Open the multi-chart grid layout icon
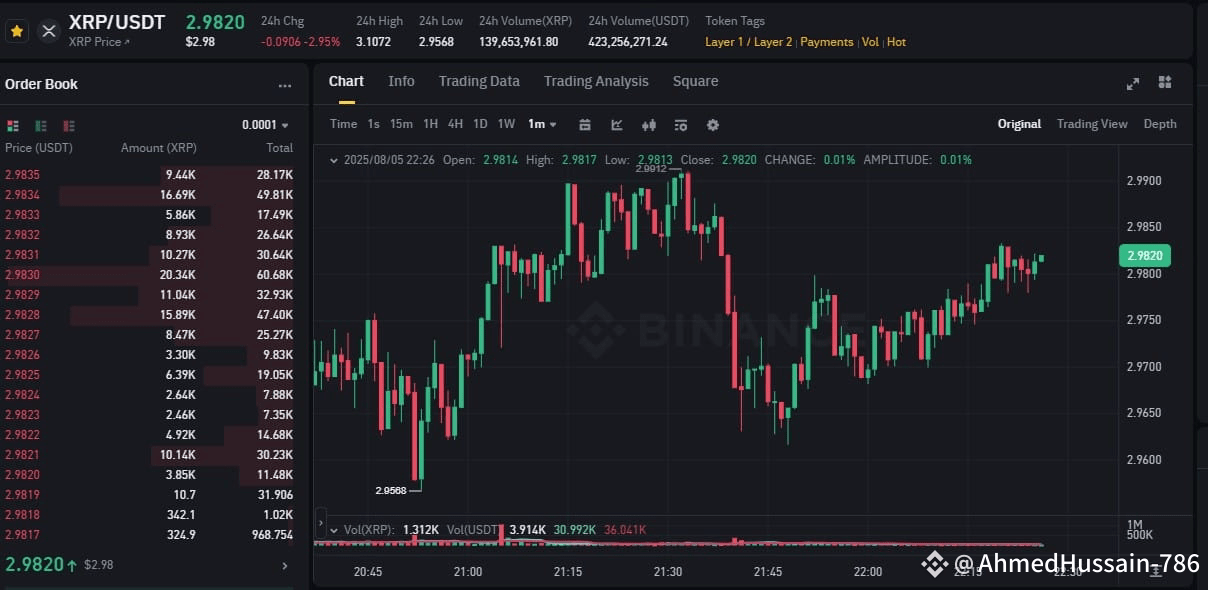1208x590 pixels. [x=1165, y=82]
